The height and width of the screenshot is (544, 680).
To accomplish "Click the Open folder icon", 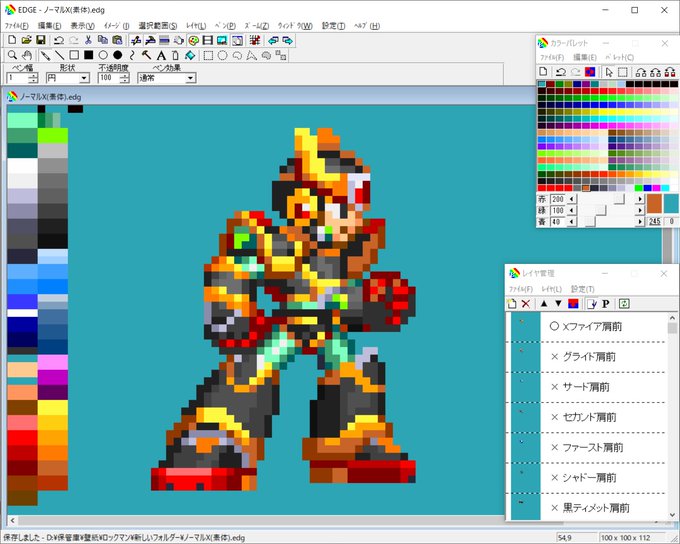I will [26, 40].
